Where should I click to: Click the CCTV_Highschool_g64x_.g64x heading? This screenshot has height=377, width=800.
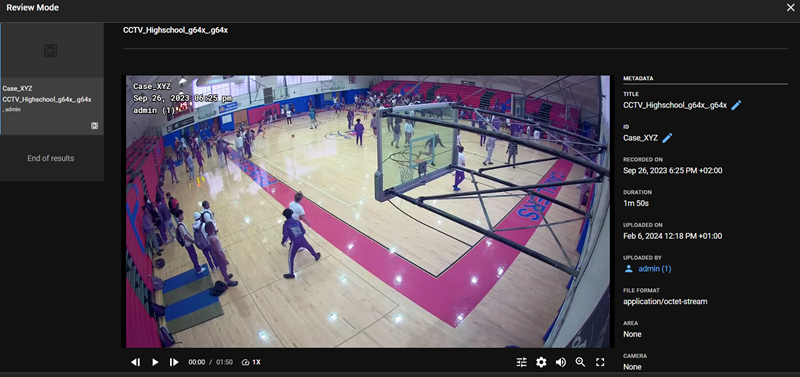175,30
